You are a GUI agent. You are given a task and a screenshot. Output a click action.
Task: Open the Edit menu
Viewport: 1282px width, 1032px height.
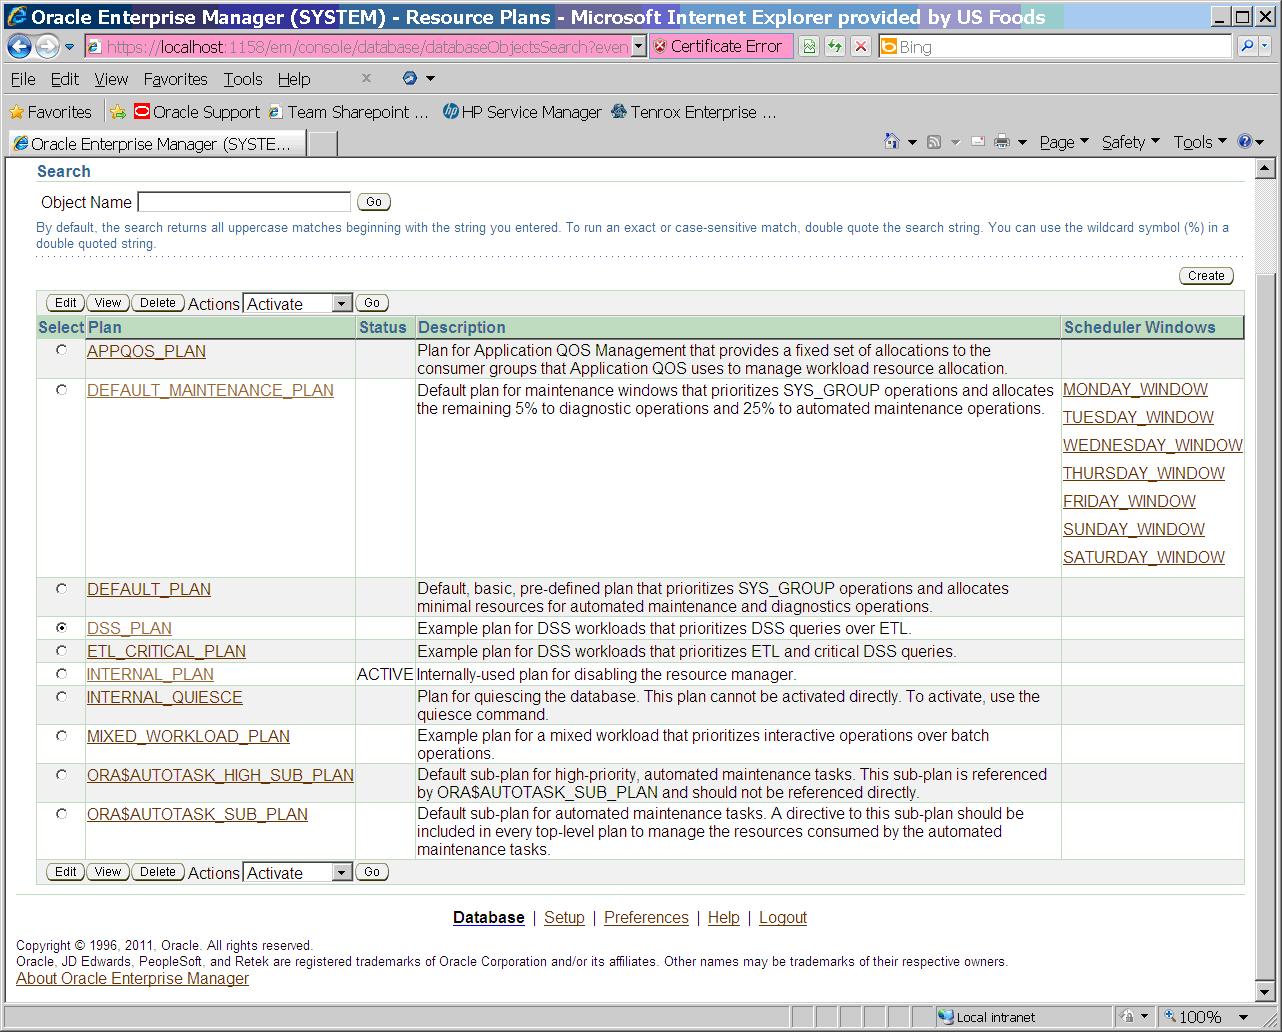click(65, 79)
